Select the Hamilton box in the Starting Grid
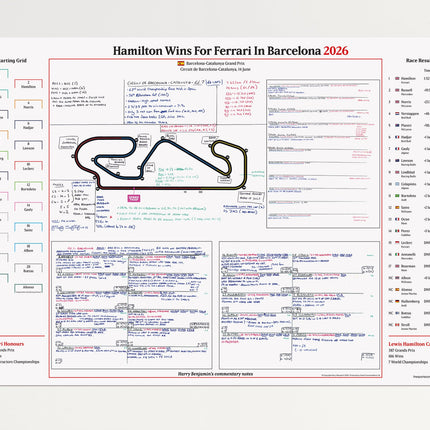Viewport: 430px width, 430px height. [28, 84]
